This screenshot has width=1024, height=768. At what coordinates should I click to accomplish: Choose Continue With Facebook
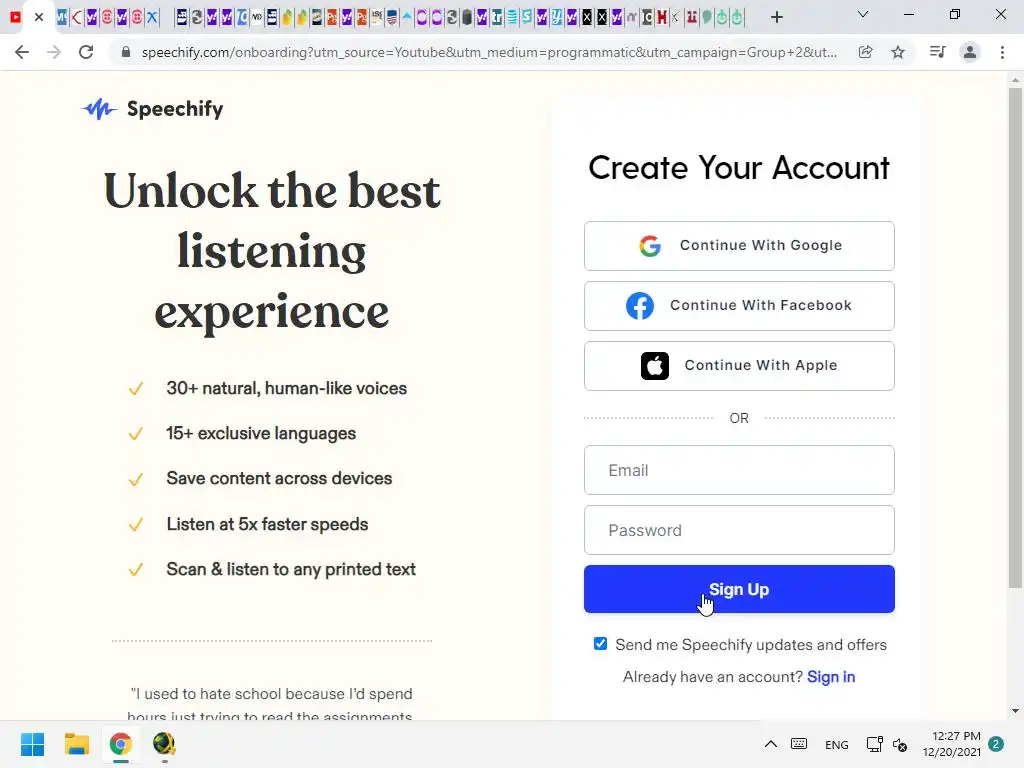coord(739,306)
